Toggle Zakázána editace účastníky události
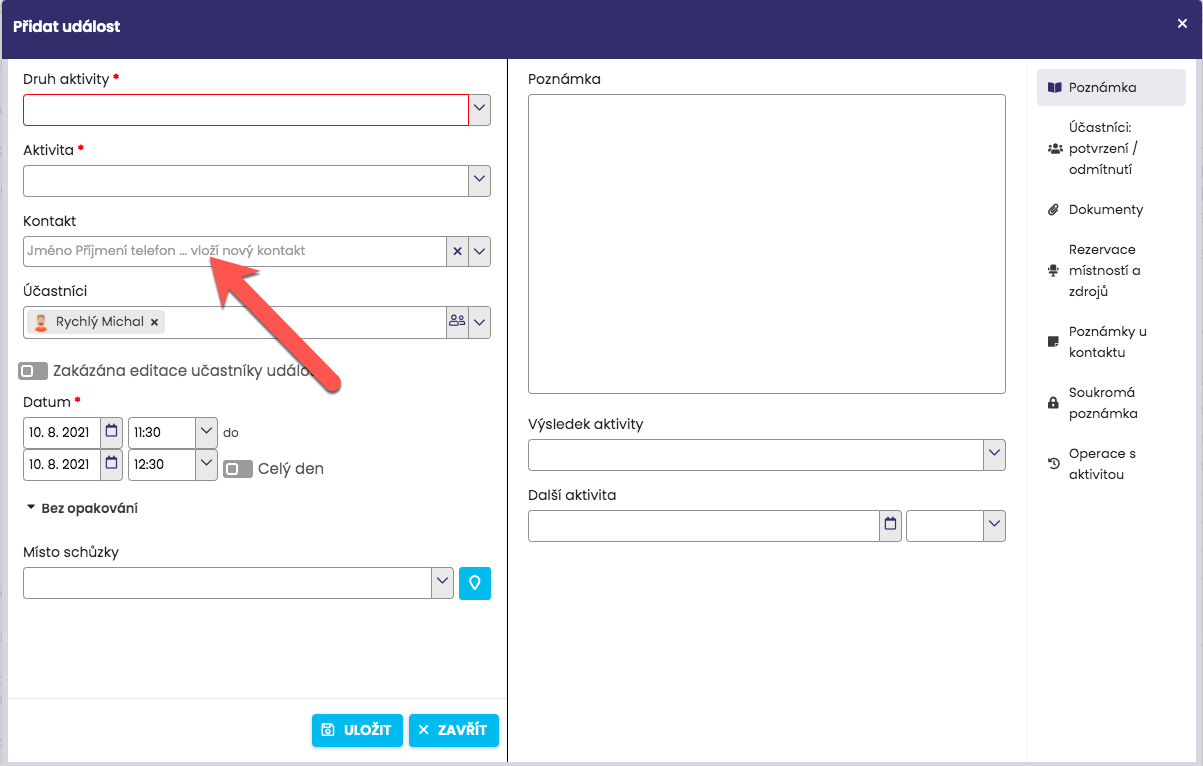The image size is (1203, 766). (x=33, y=371)
